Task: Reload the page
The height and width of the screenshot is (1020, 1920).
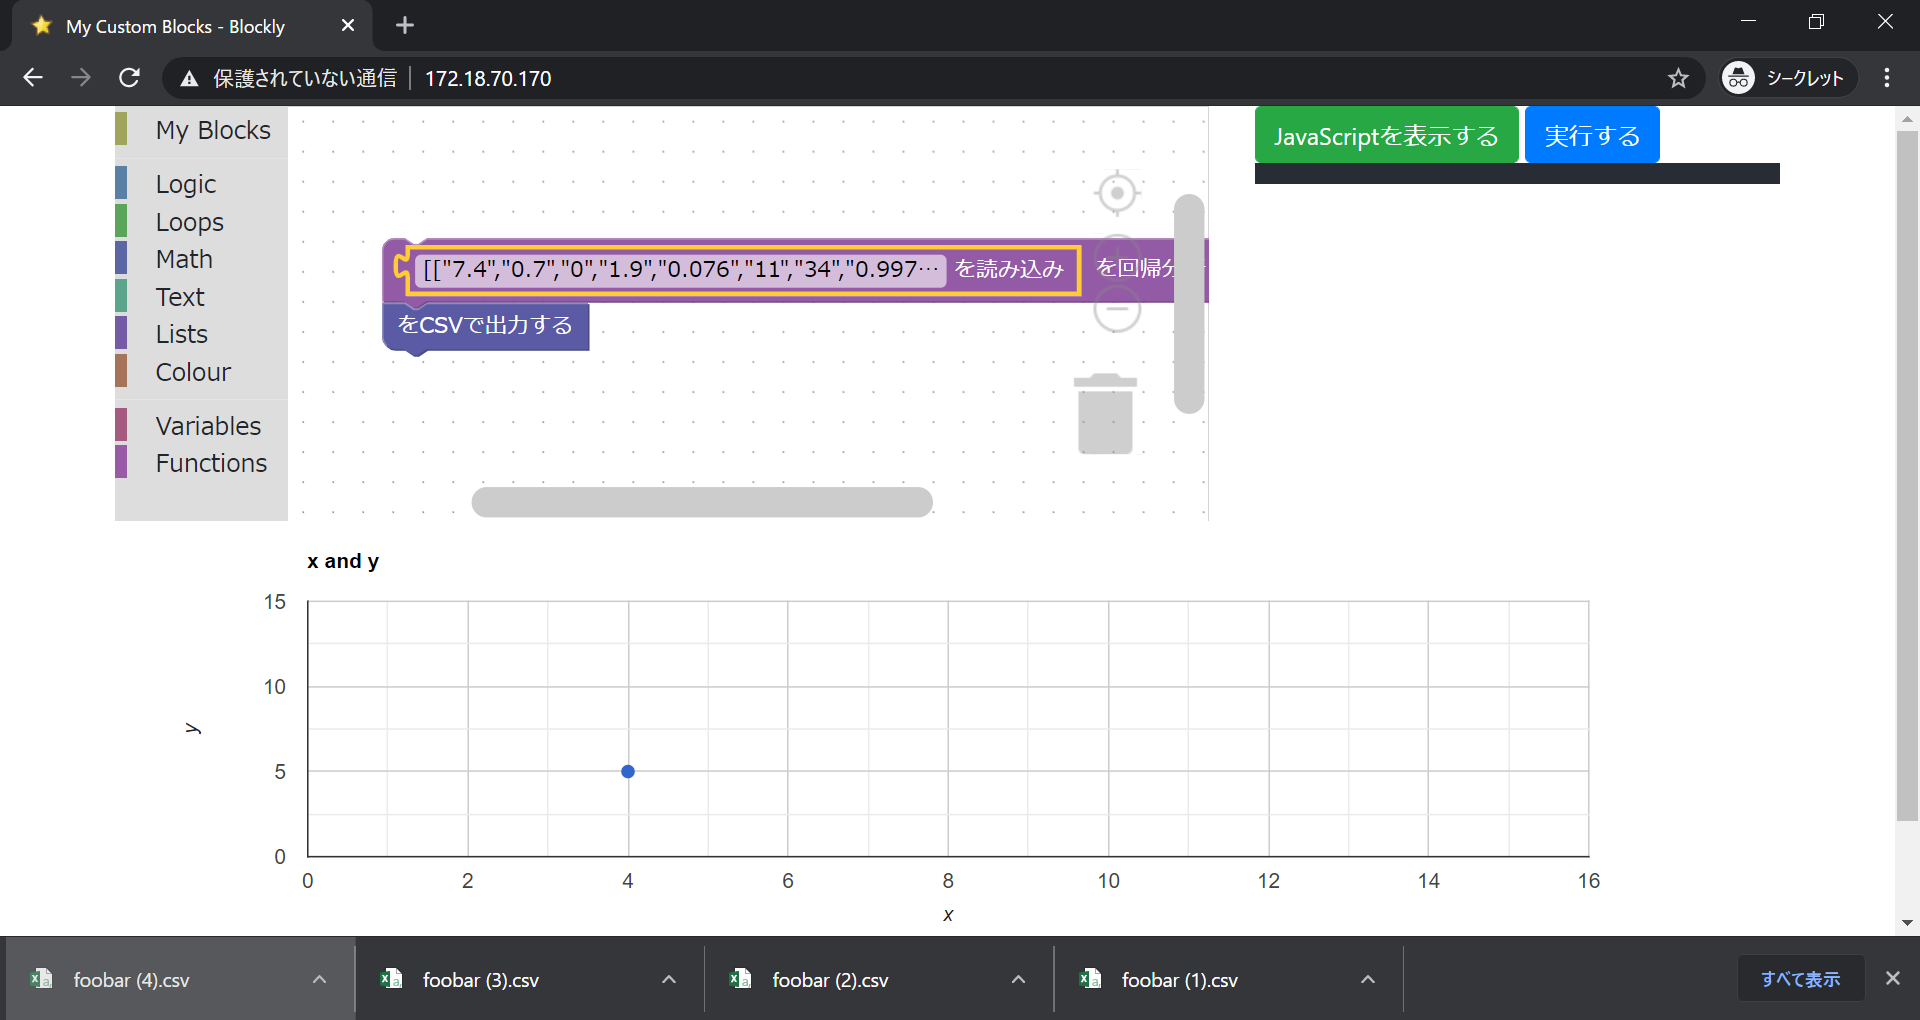Action: [x=129, y=78]
